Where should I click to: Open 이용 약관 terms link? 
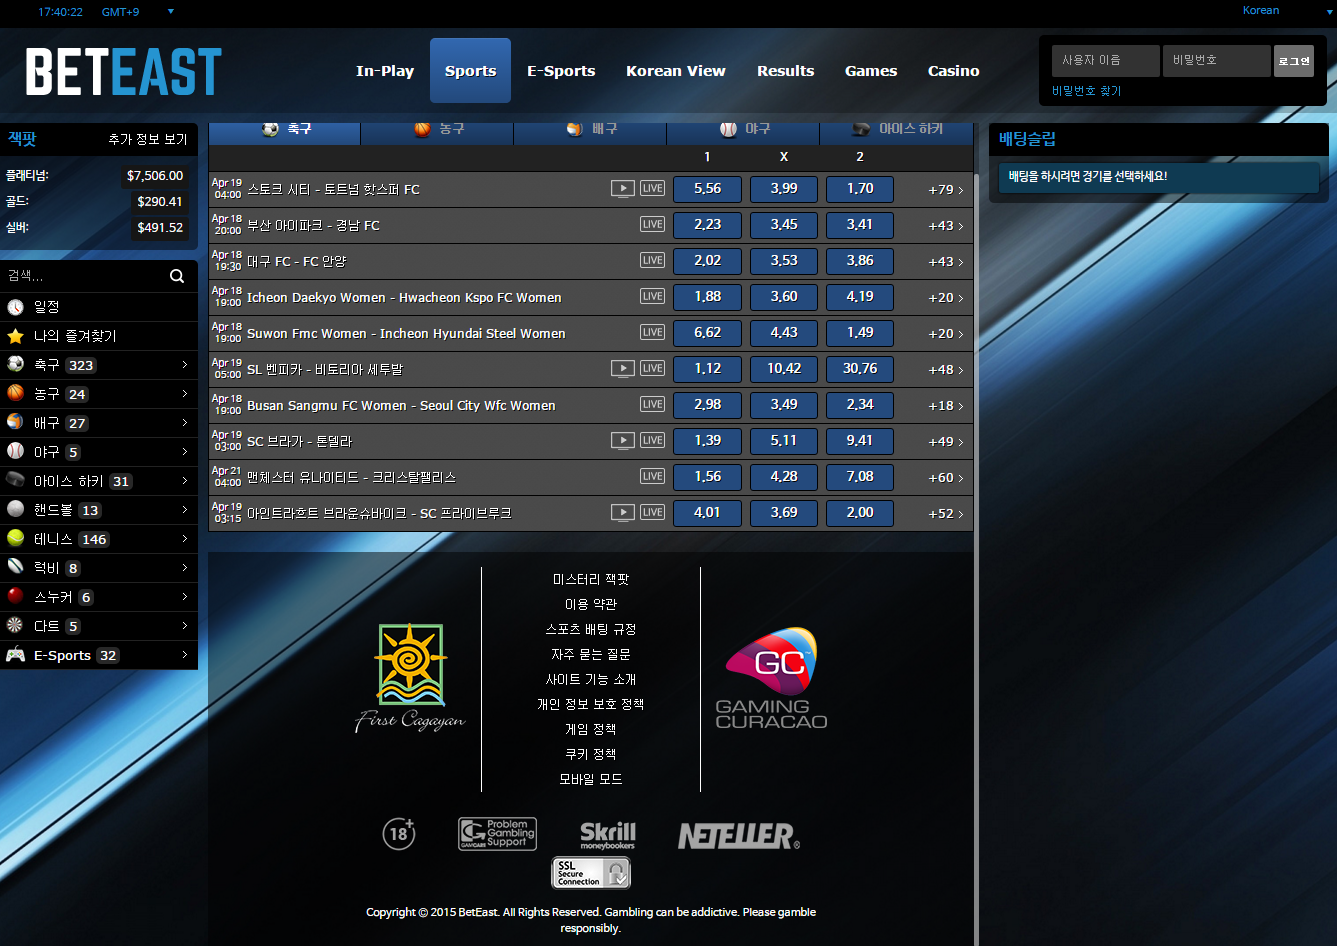pyautogui.click(x=591, y=604)
